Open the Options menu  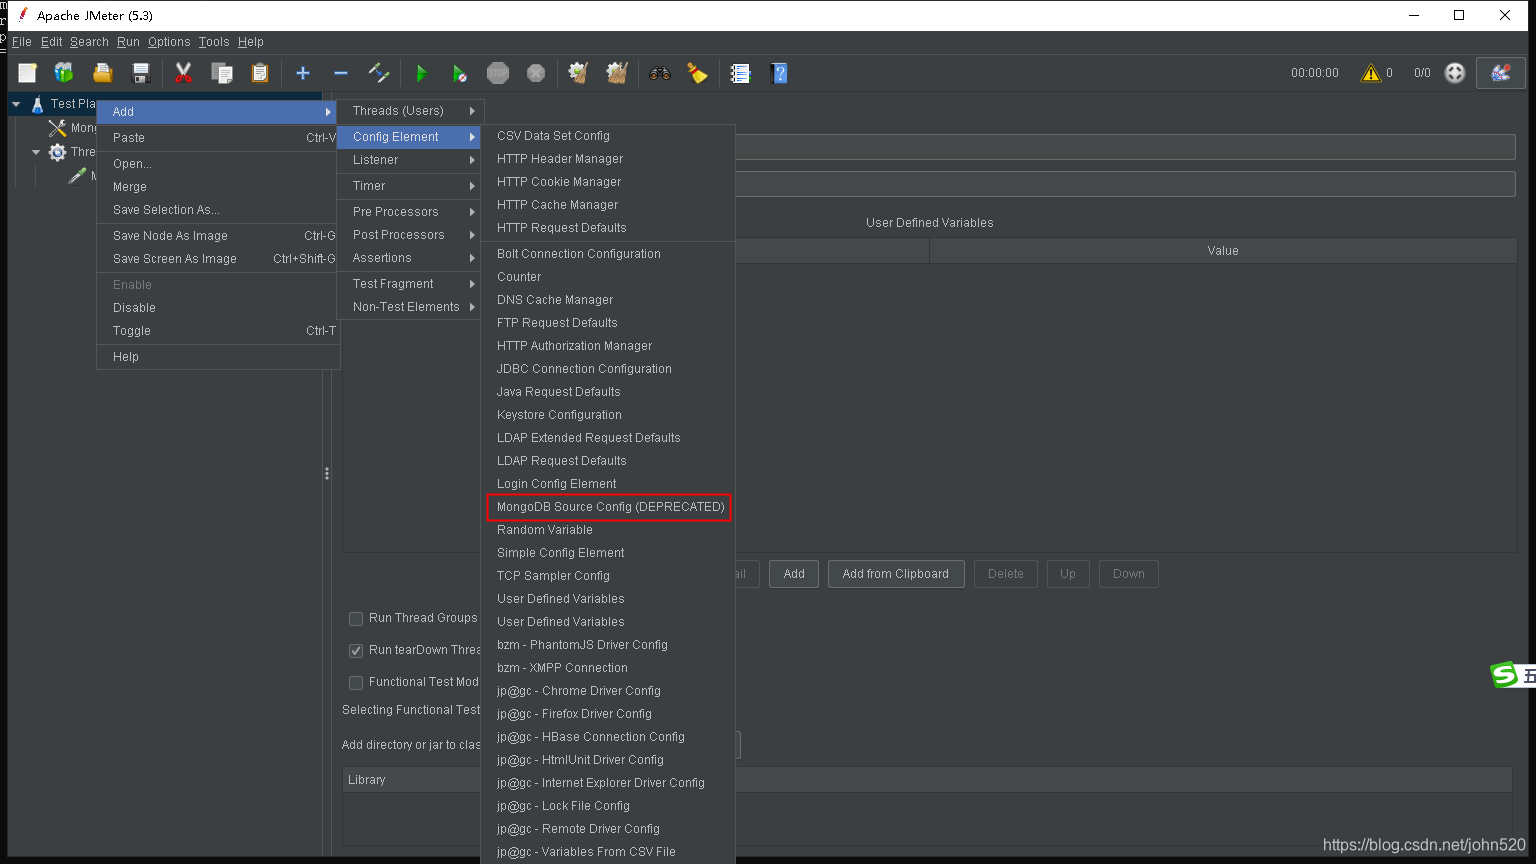coord(169,42)
